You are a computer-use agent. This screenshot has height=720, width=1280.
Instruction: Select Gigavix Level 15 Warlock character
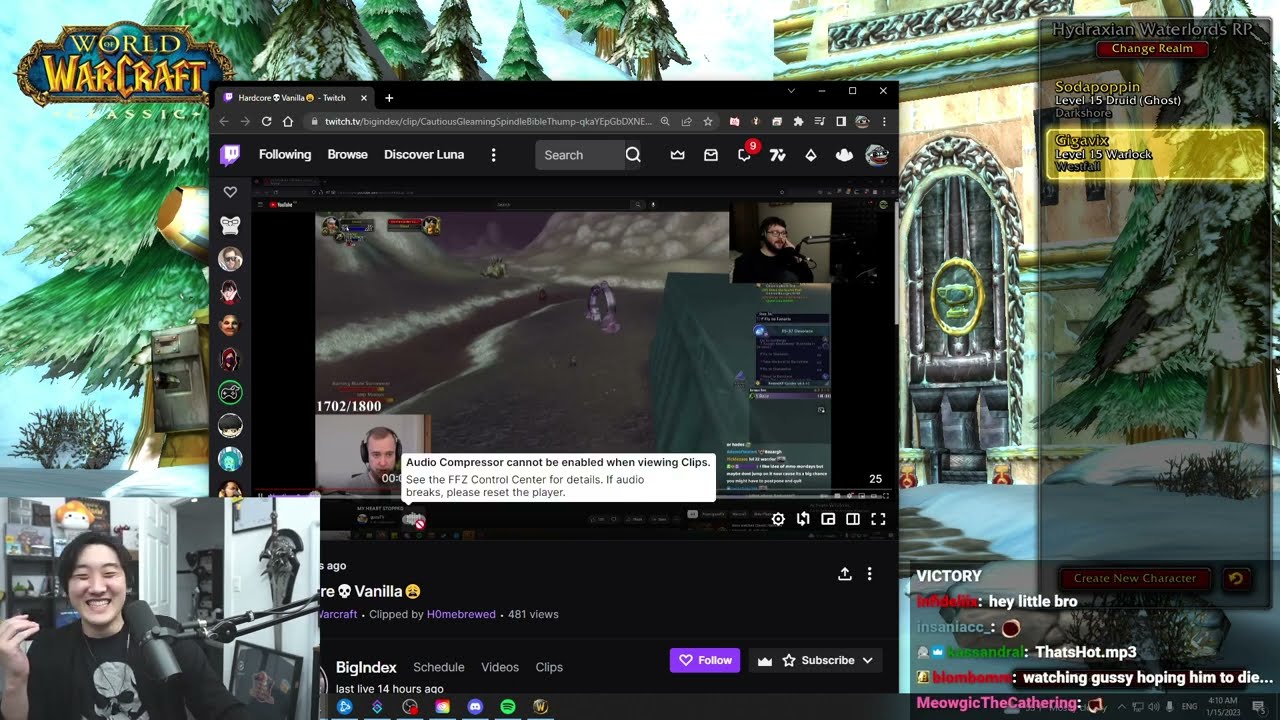(x=1153, y=153)
